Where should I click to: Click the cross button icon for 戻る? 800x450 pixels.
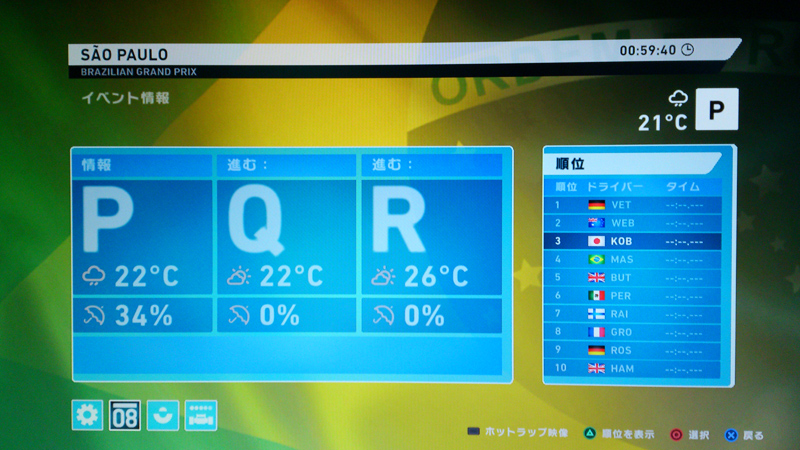(731, 435)
